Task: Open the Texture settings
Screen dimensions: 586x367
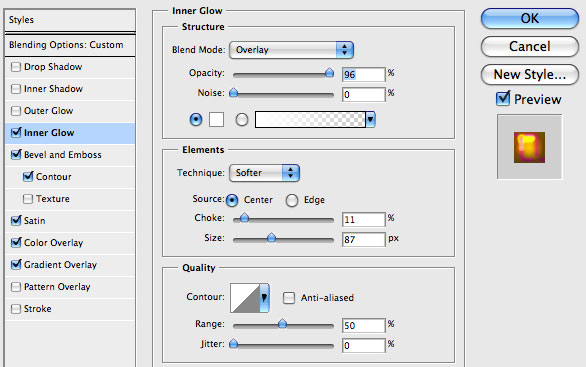Action: click(53, 199)
